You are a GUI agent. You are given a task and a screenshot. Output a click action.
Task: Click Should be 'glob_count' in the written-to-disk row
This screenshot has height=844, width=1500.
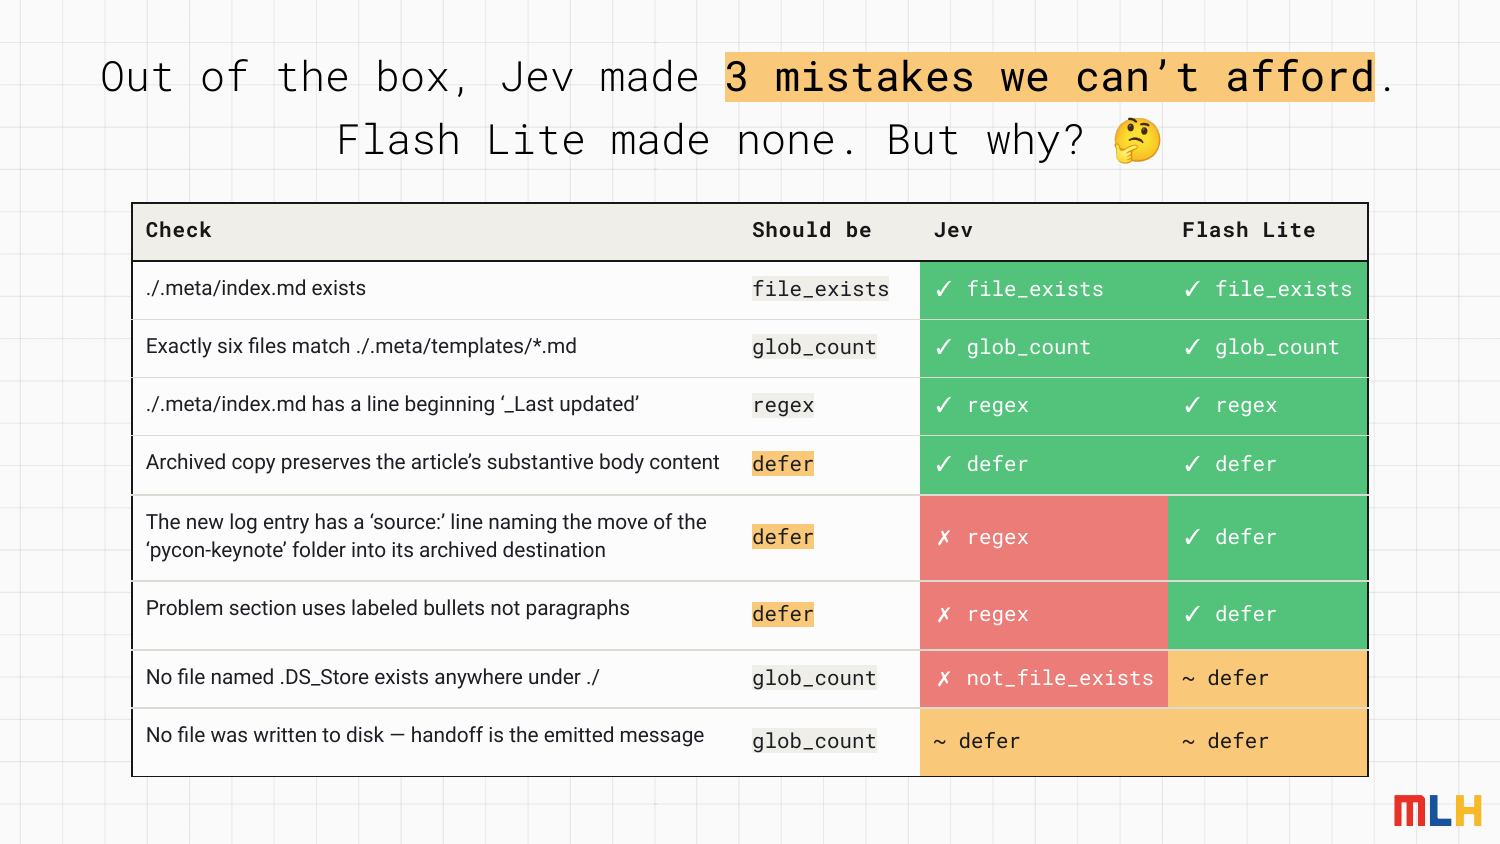click(x=814, y=741)
